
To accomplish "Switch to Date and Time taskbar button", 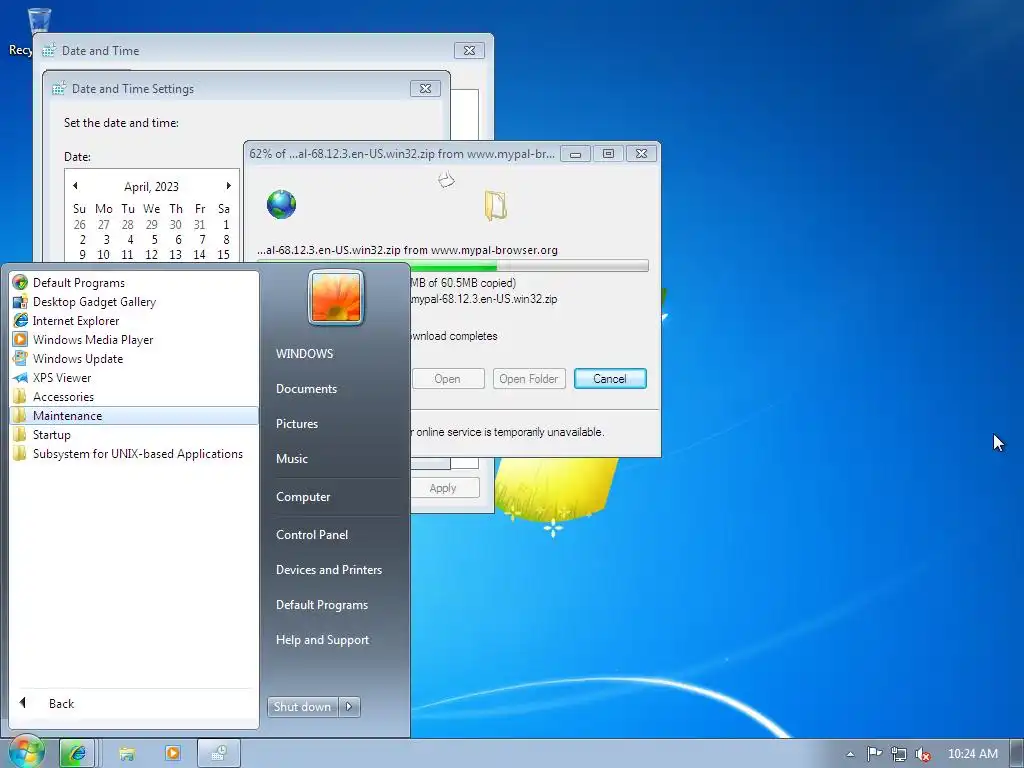I will pos(219,753).
